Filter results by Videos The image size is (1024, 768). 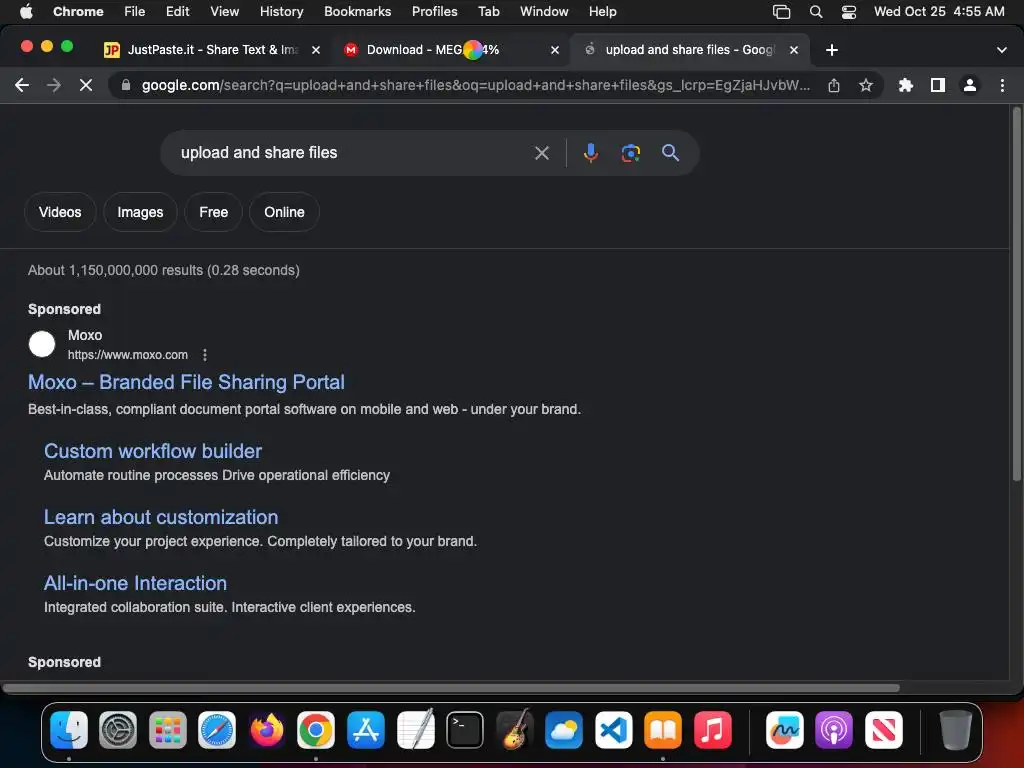(60, 212)
